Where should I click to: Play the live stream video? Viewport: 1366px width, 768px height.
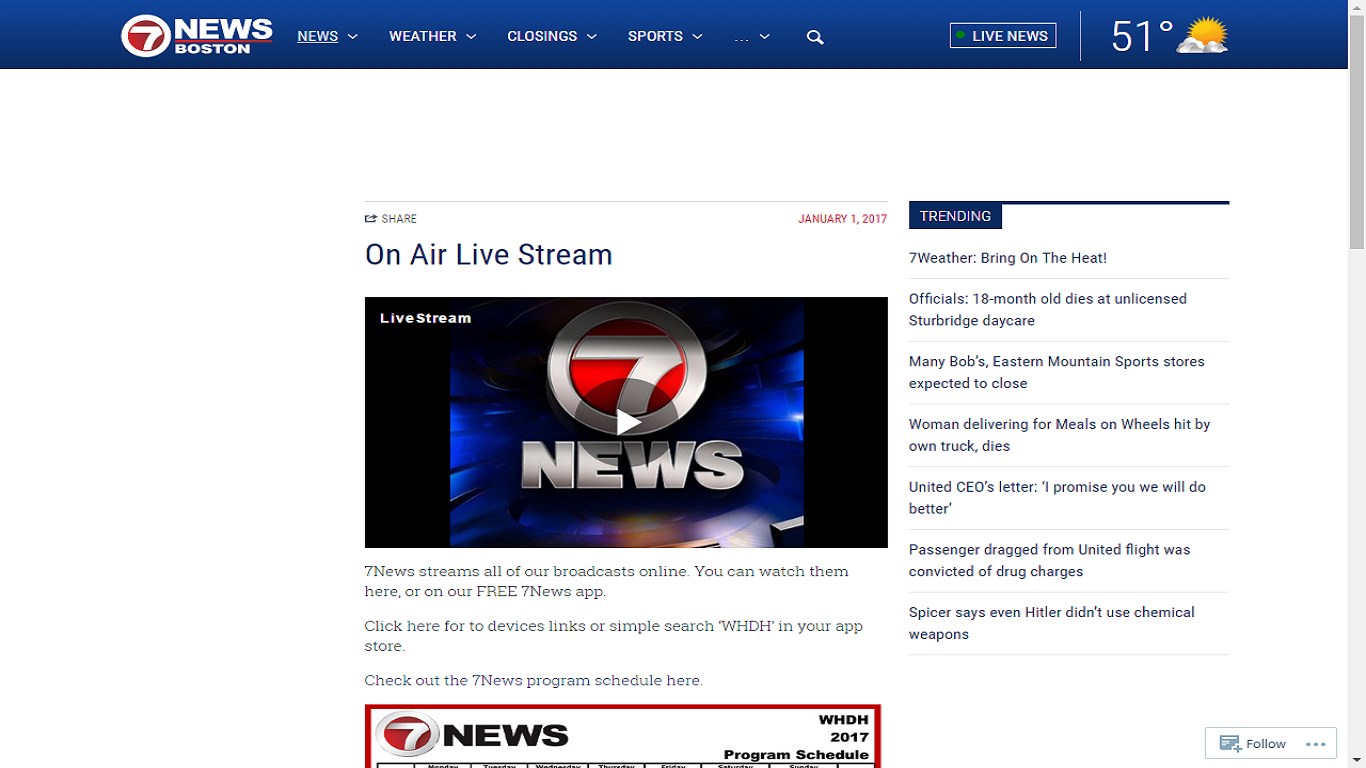click(627, 422)
